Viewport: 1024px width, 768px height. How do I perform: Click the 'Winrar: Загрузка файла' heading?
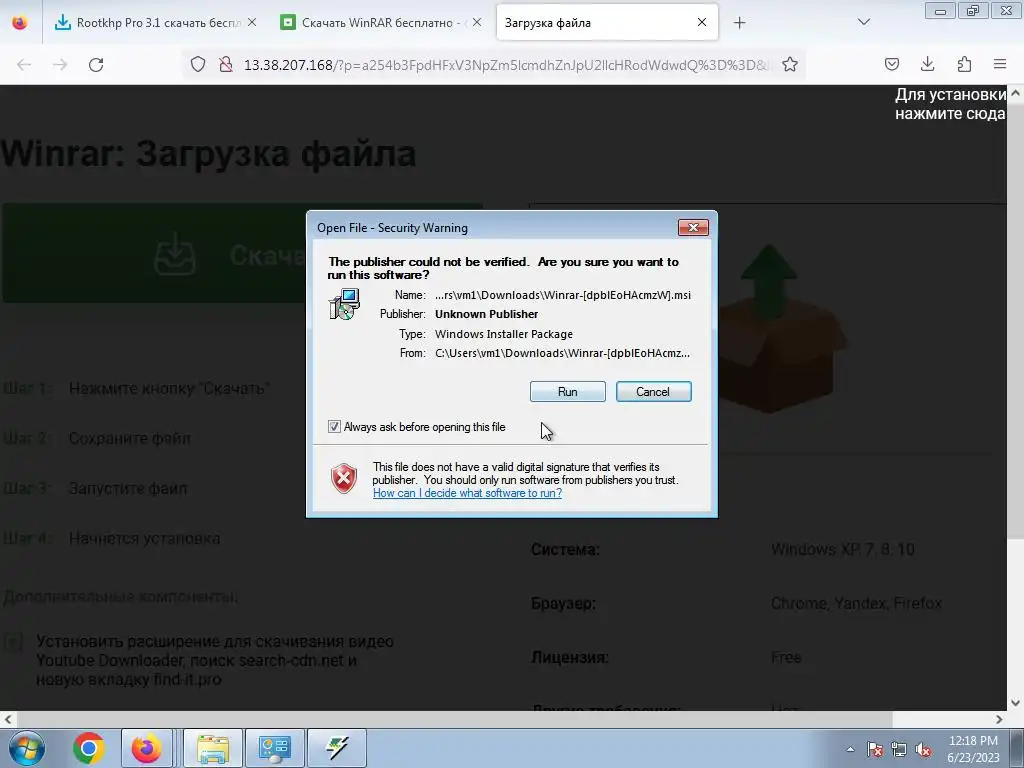tap(208, 154)
